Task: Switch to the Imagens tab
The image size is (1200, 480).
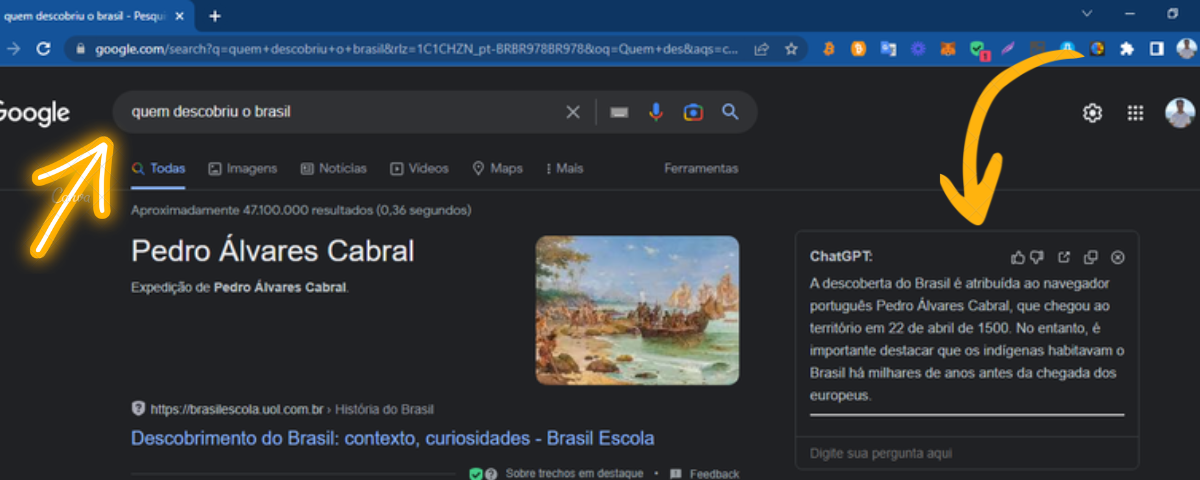Action: point(242,168)
